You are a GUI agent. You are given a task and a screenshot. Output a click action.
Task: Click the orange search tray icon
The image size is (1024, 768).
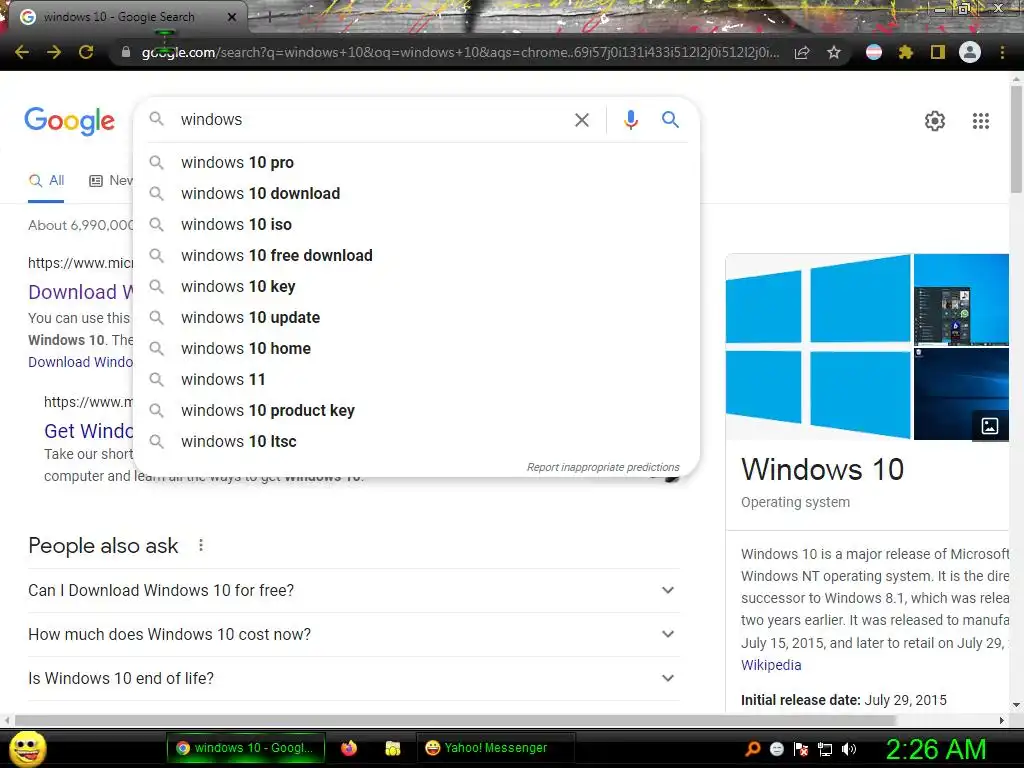752,749
